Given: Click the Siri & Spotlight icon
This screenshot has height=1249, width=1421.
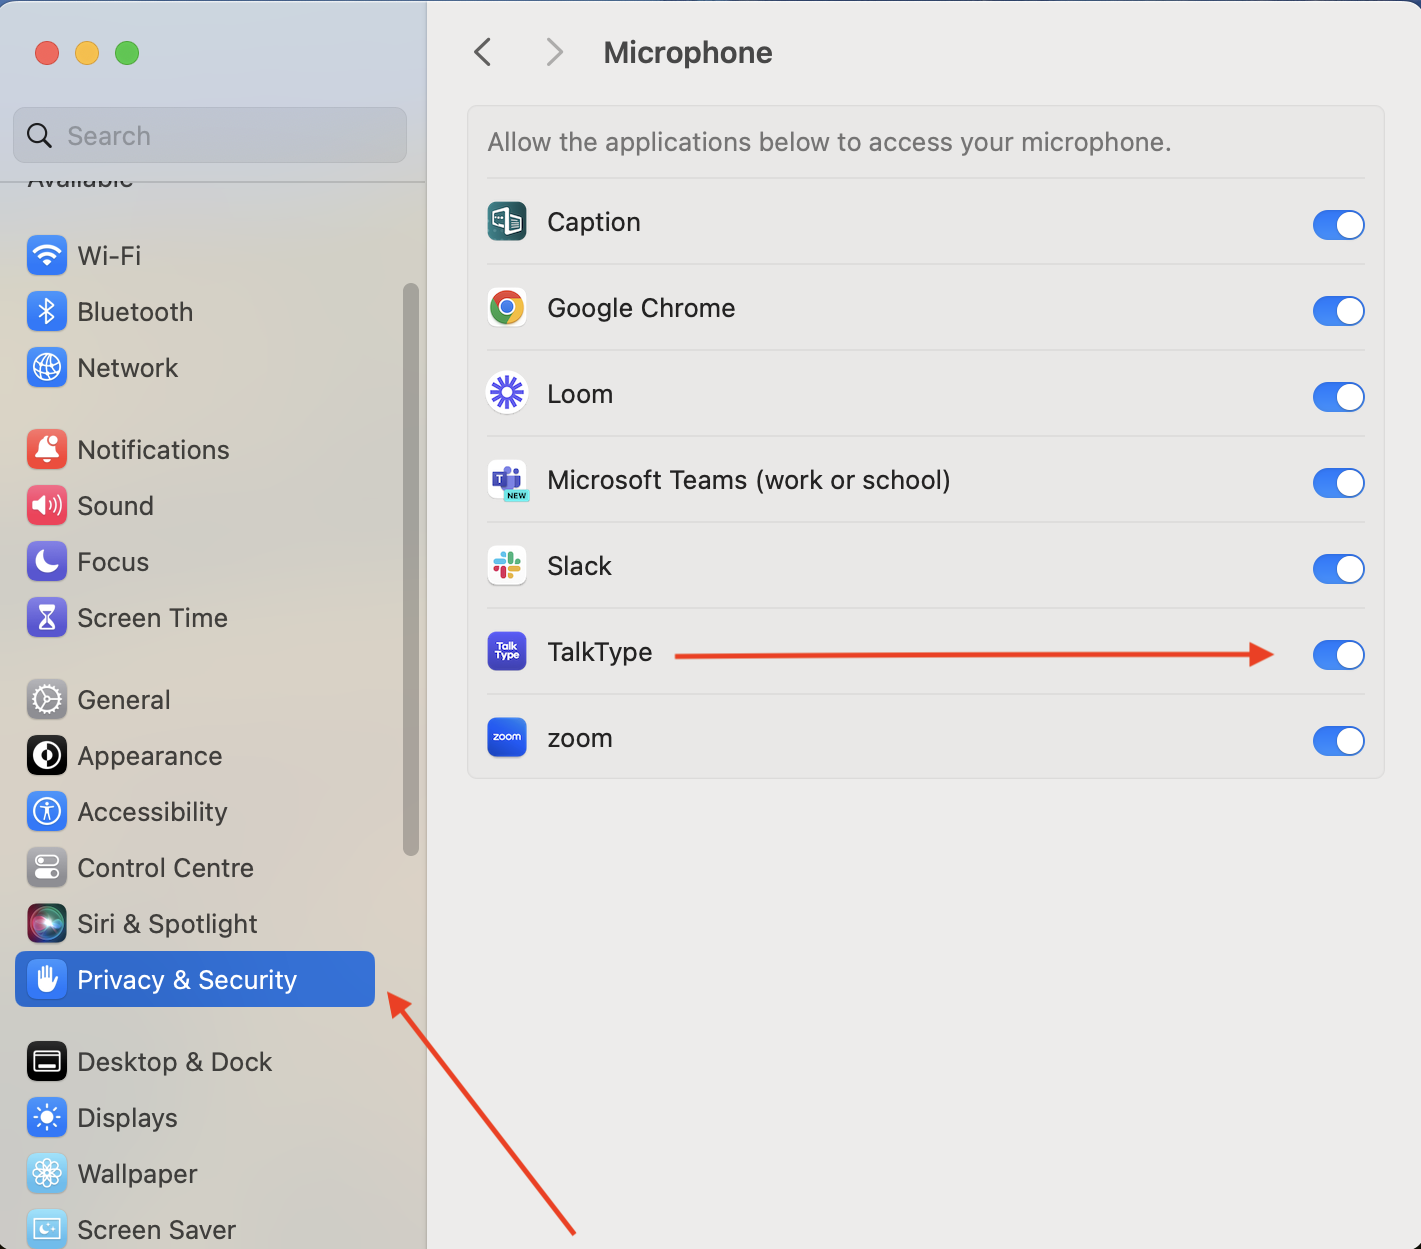Looking at the screenshot, I should point(47,924).
